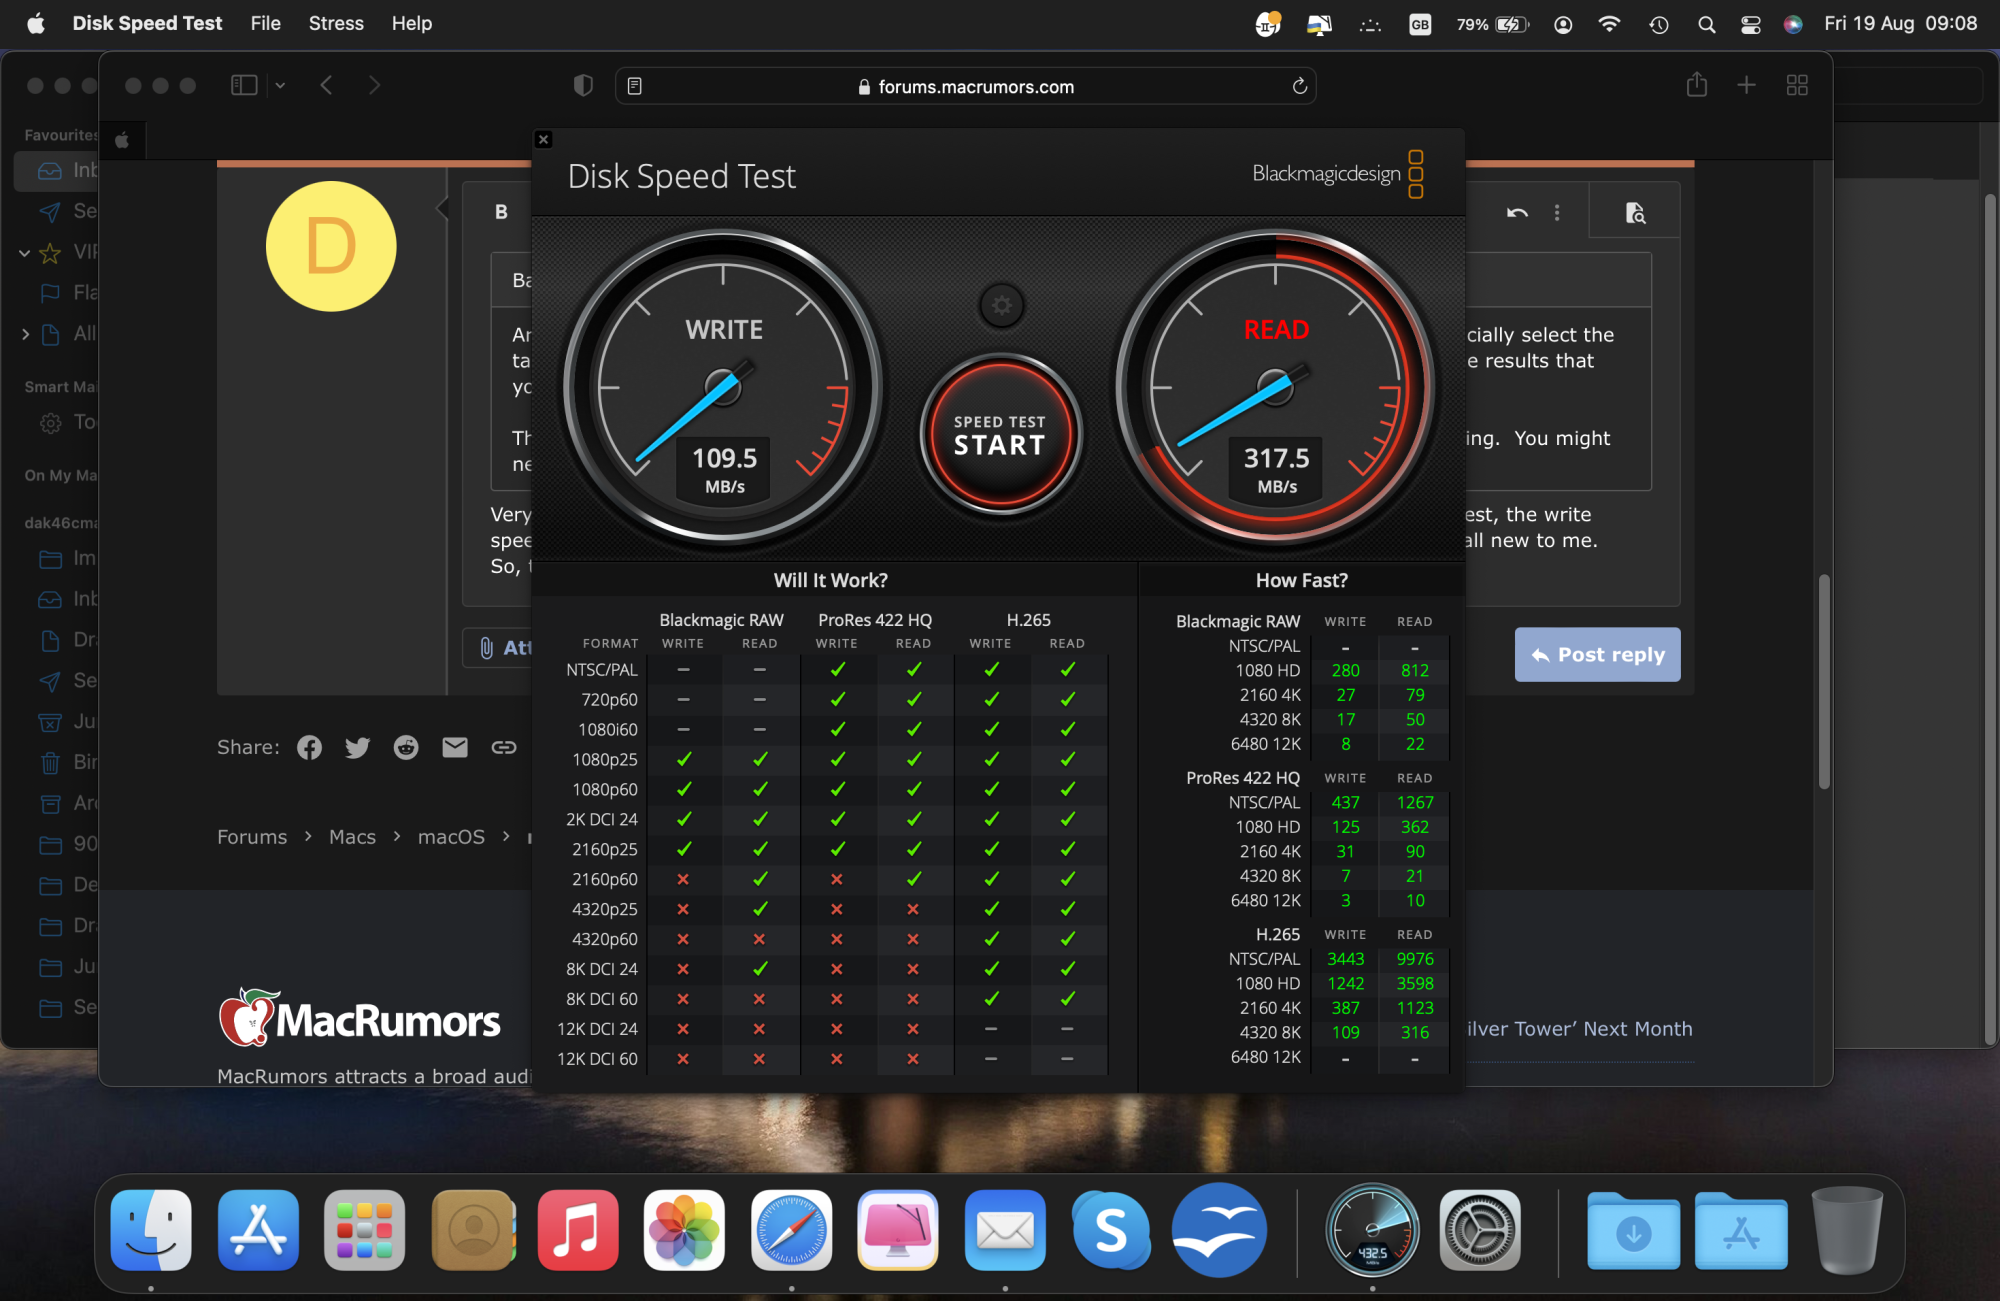Open Control Centre toggles in menu bar
Viewport: 2000px width, 1301px height.
[1750, 24]
